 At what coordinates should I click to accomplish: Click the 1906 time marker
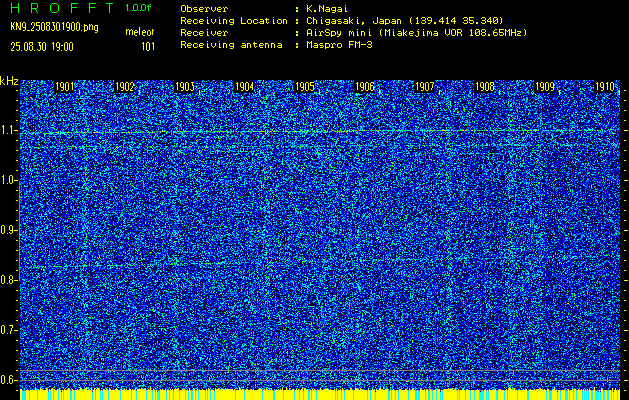point(365,87)
